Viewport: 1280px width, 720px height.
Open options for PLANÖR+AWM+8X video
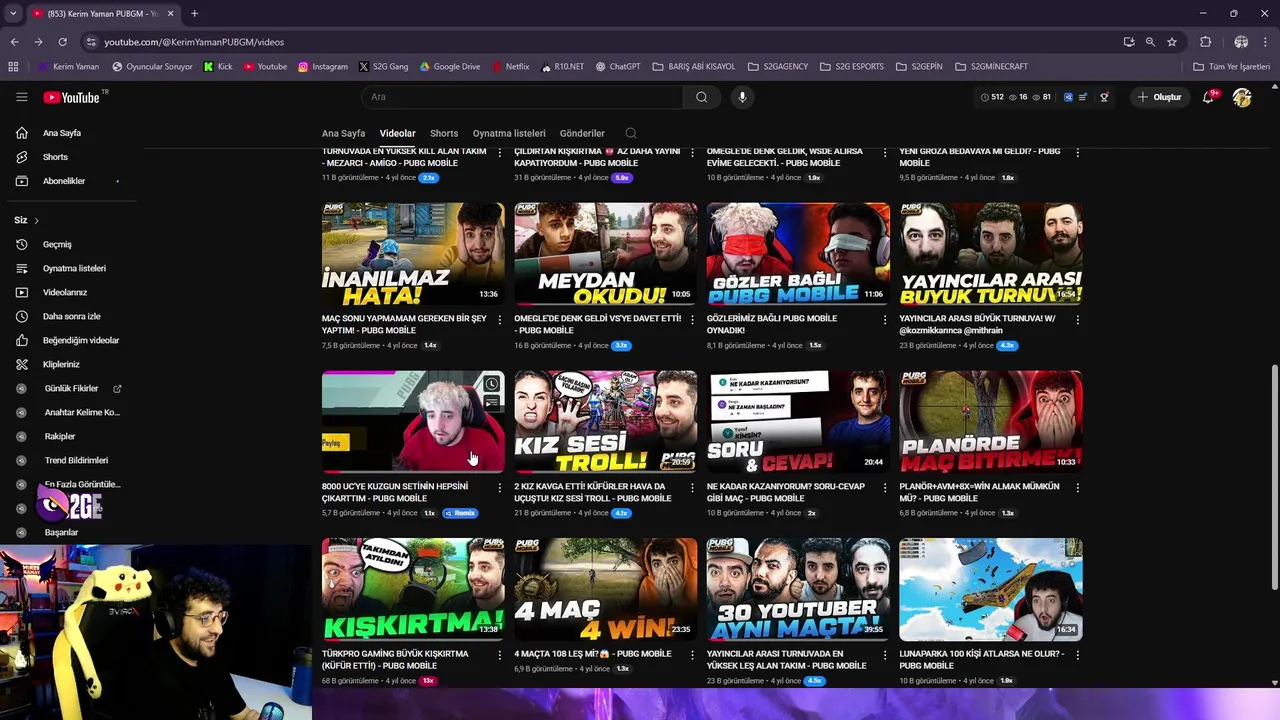pos(1077,488)
